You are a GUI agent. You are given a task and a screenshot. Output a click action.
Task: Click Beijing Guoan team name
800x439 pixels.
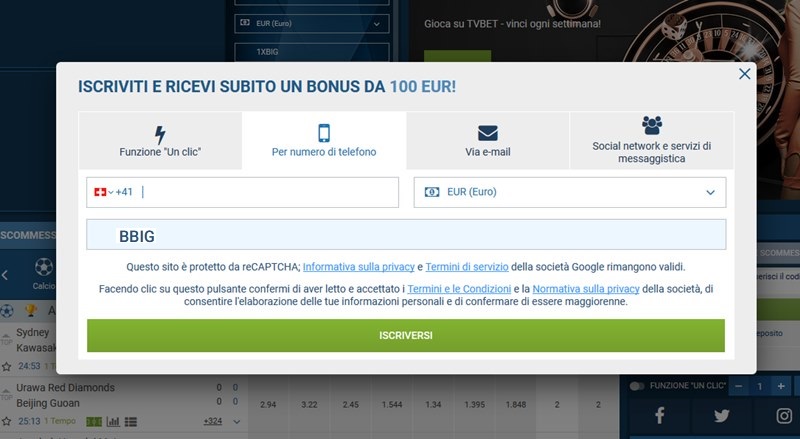pyautogui.click(x=48, y=403)
